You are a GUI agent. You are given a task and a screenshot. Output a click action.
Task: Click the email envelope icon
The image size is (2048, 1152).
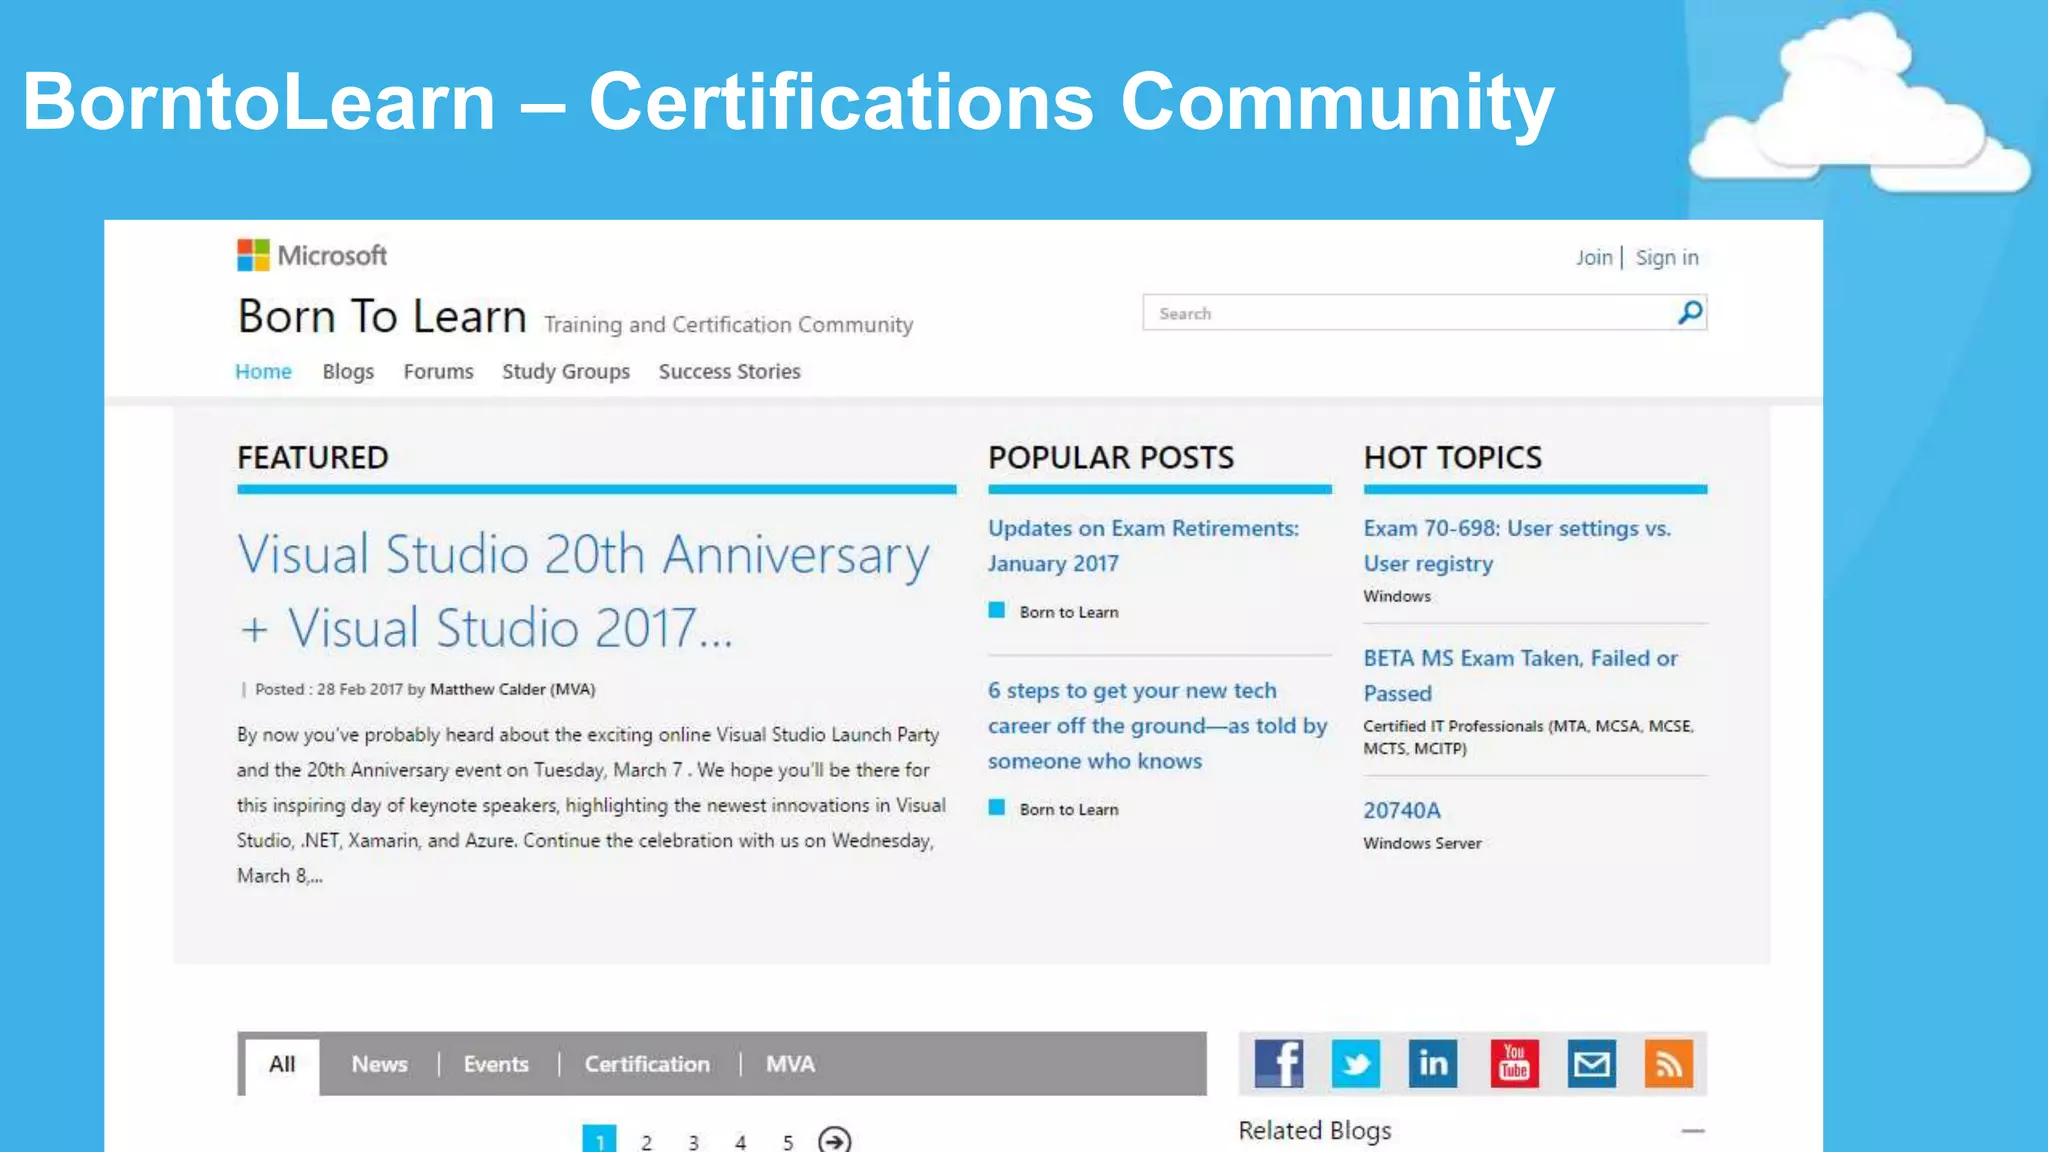coord(1591,1063)
